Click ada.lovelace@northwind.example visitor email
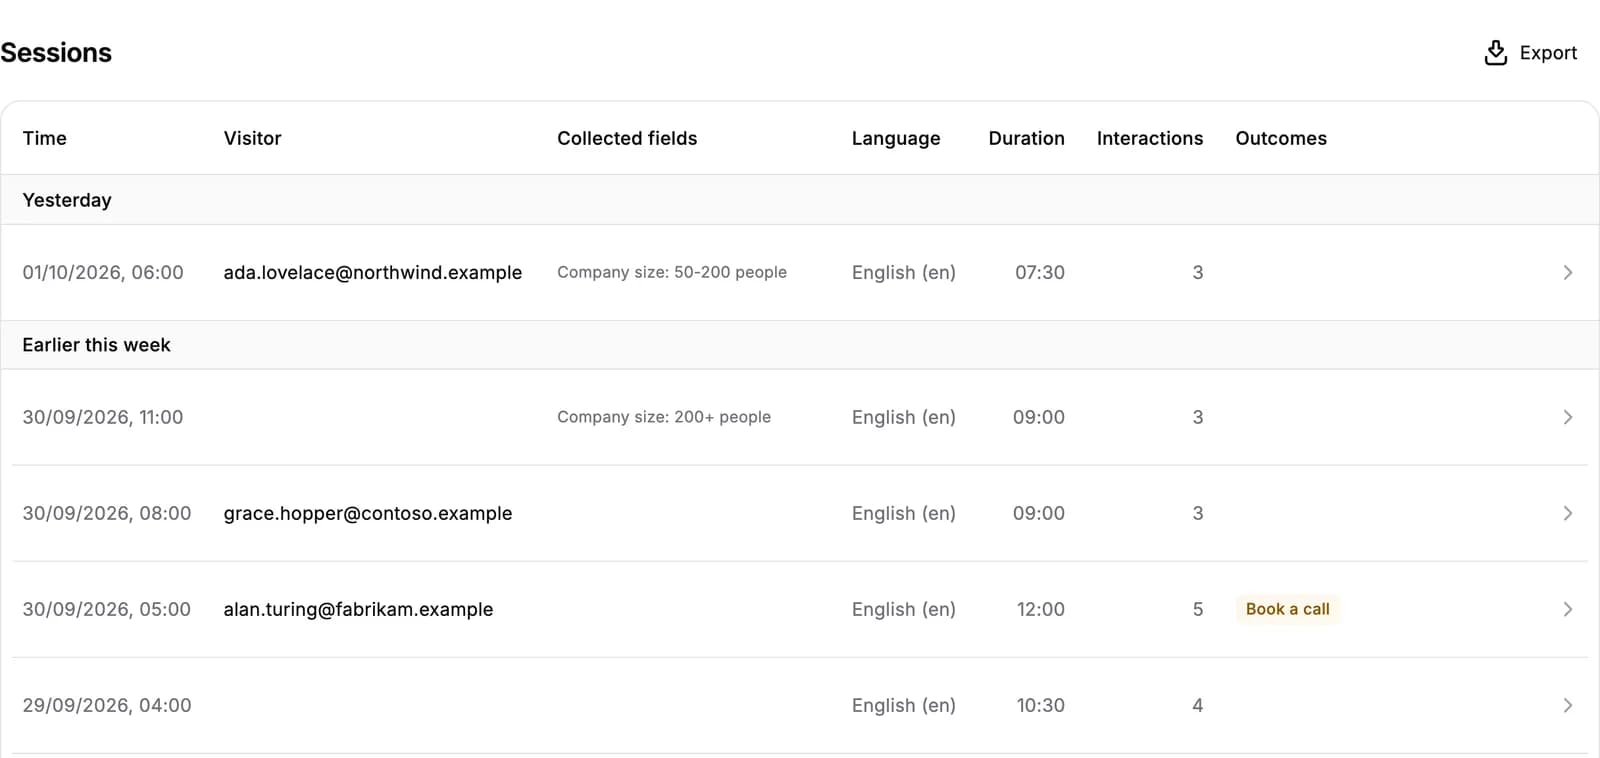 click(x=372, y=272)
